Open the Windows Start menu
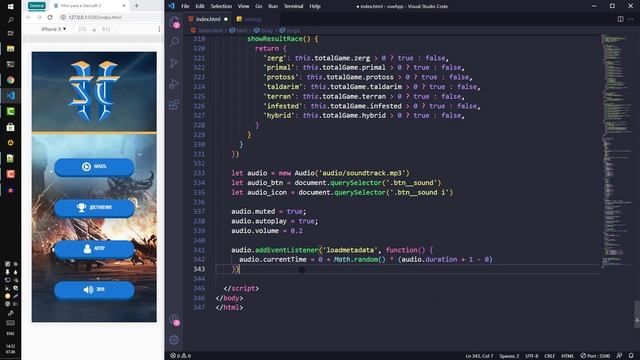This screenshot has height=360, width=640. (x=11, y=6)
